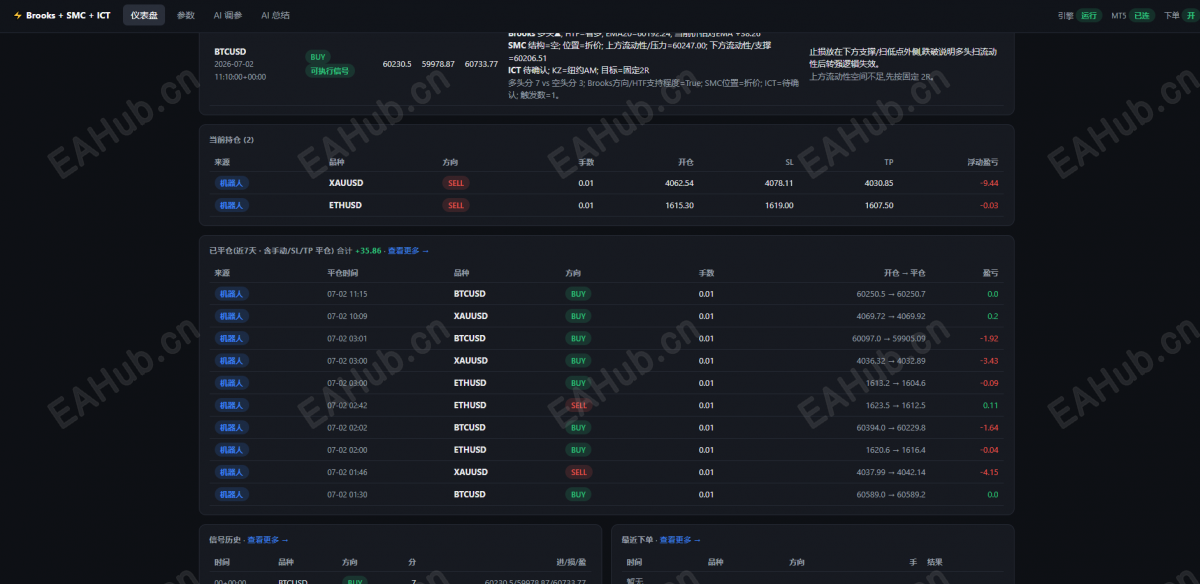The image size is (1200, 584).
Task: Click the 机器人 tag on the open XAUUSD position
Action: (x=231, y=183)
